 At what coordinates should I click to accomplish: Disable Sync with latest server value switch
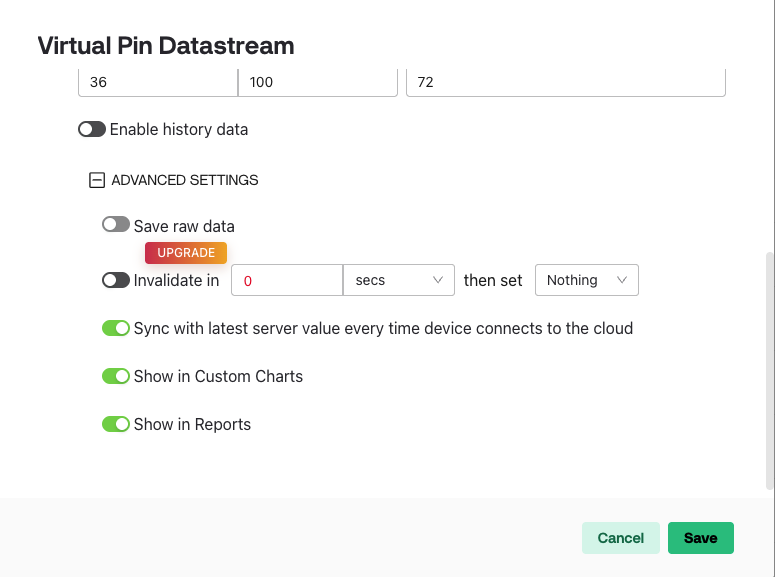click(x=116, y=328)
